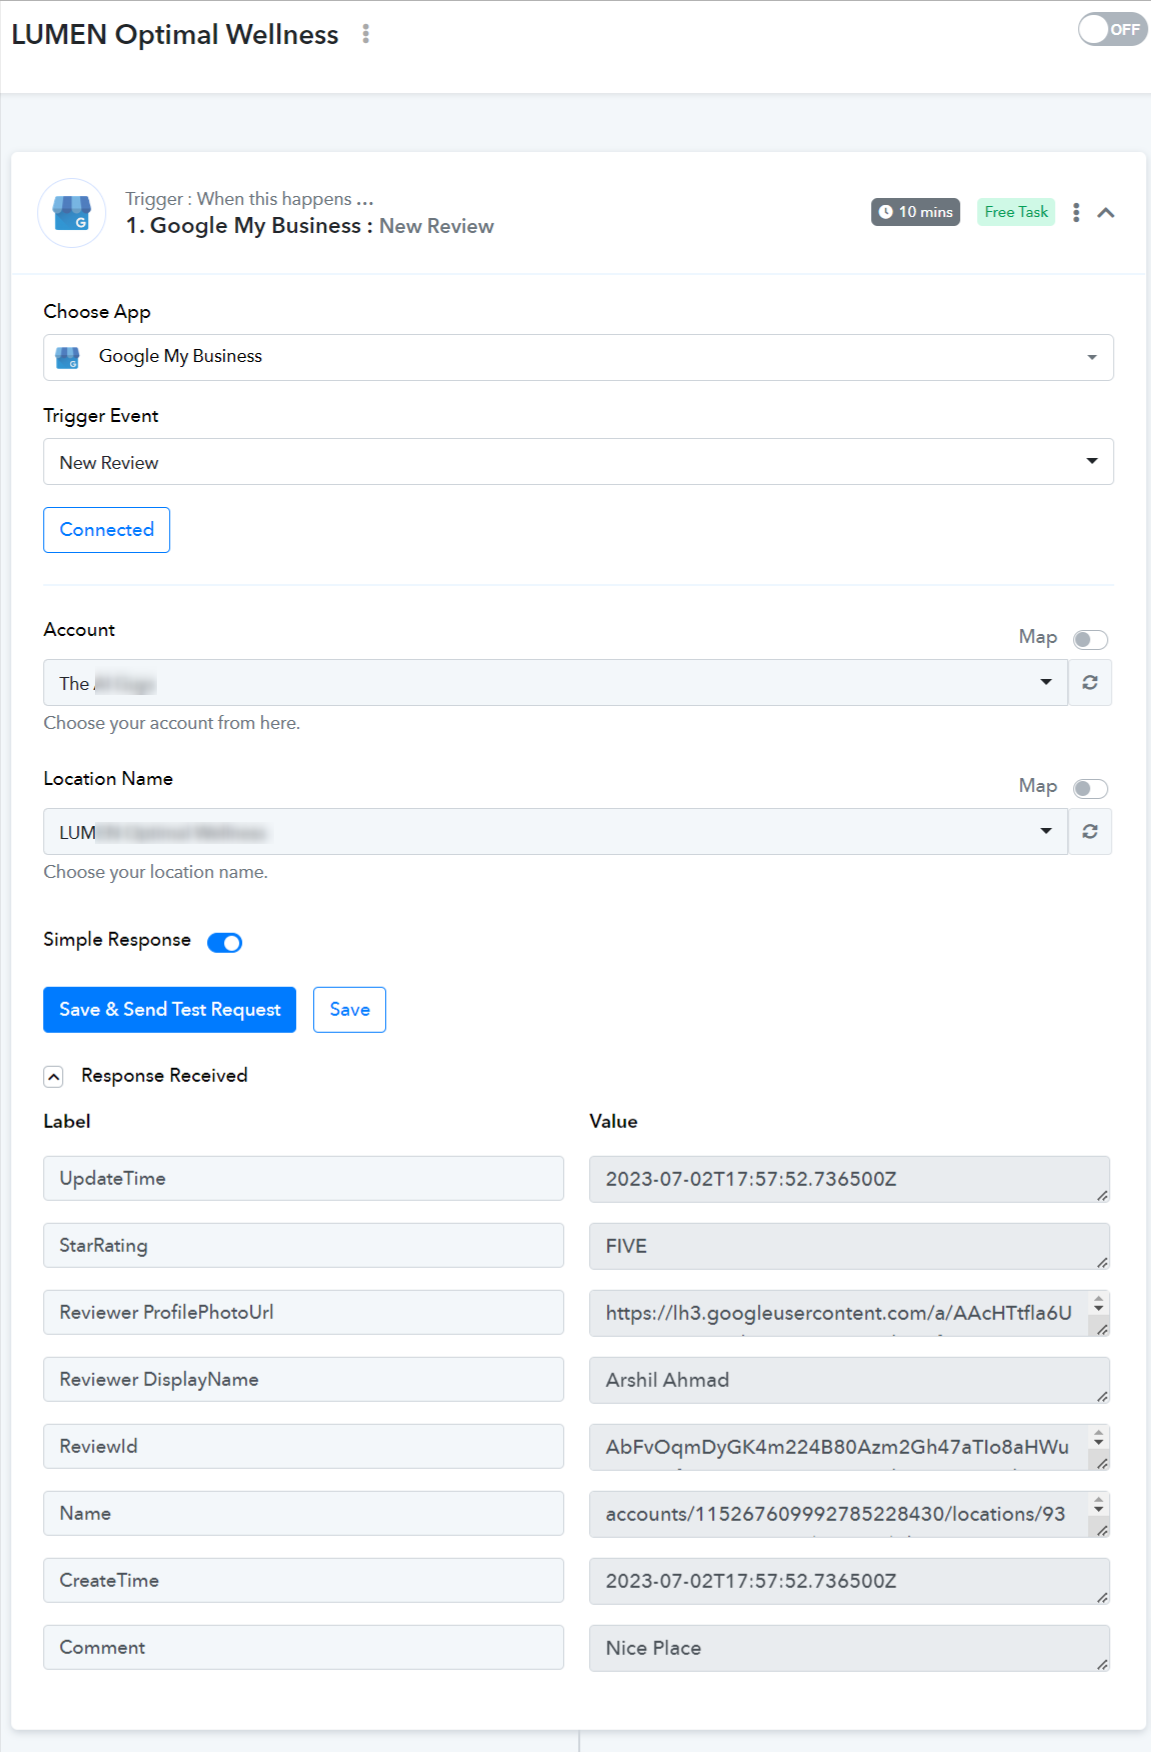Click the 10 mins polling badge
The image size is (1151, 1752).
(915, 212)
